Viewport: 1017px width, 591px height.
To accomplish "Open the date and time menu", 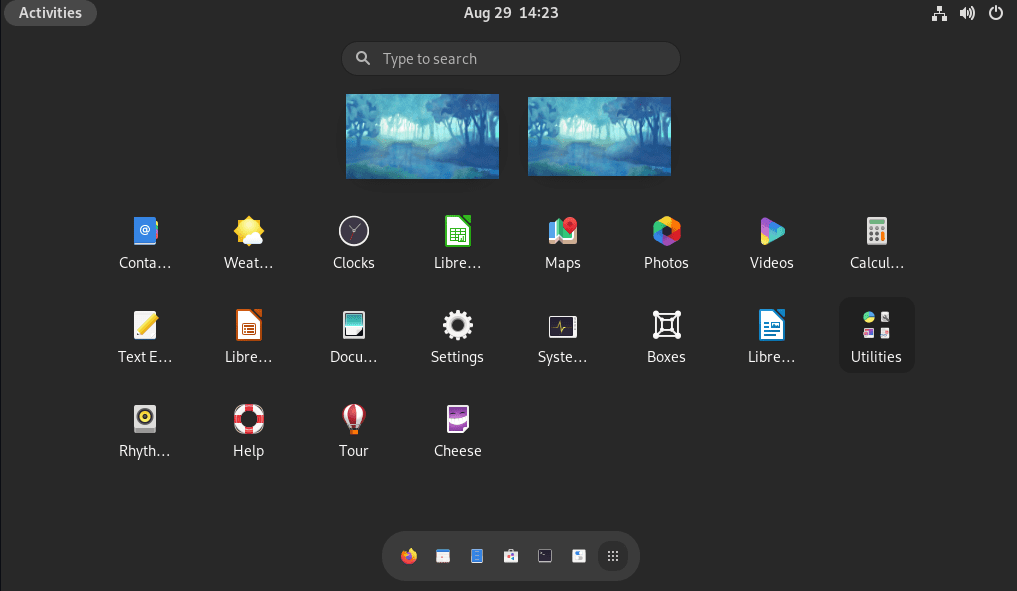I will (x=511, y=13).
